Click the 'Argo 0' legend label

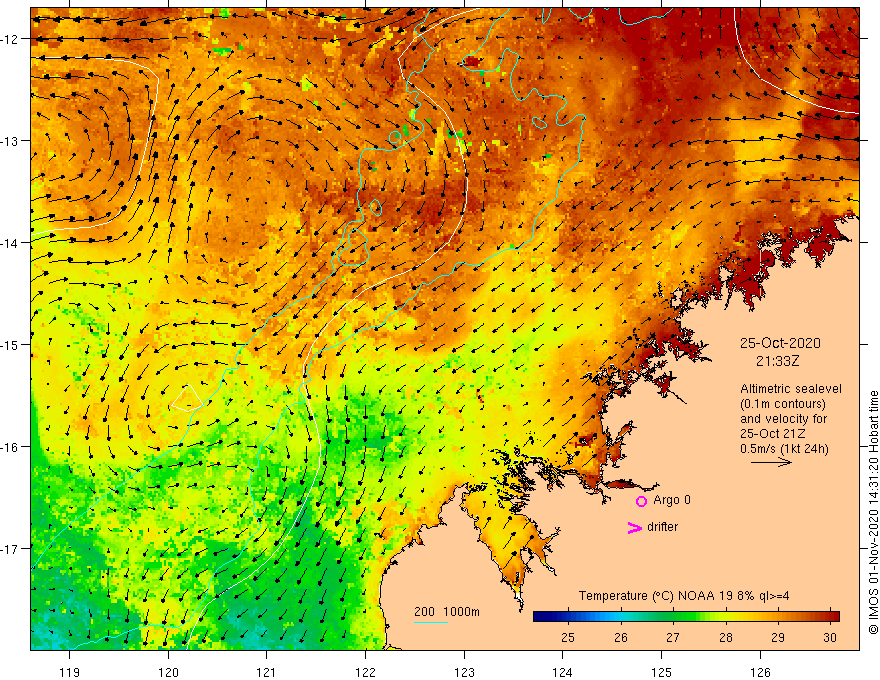[x=672, y=500]
